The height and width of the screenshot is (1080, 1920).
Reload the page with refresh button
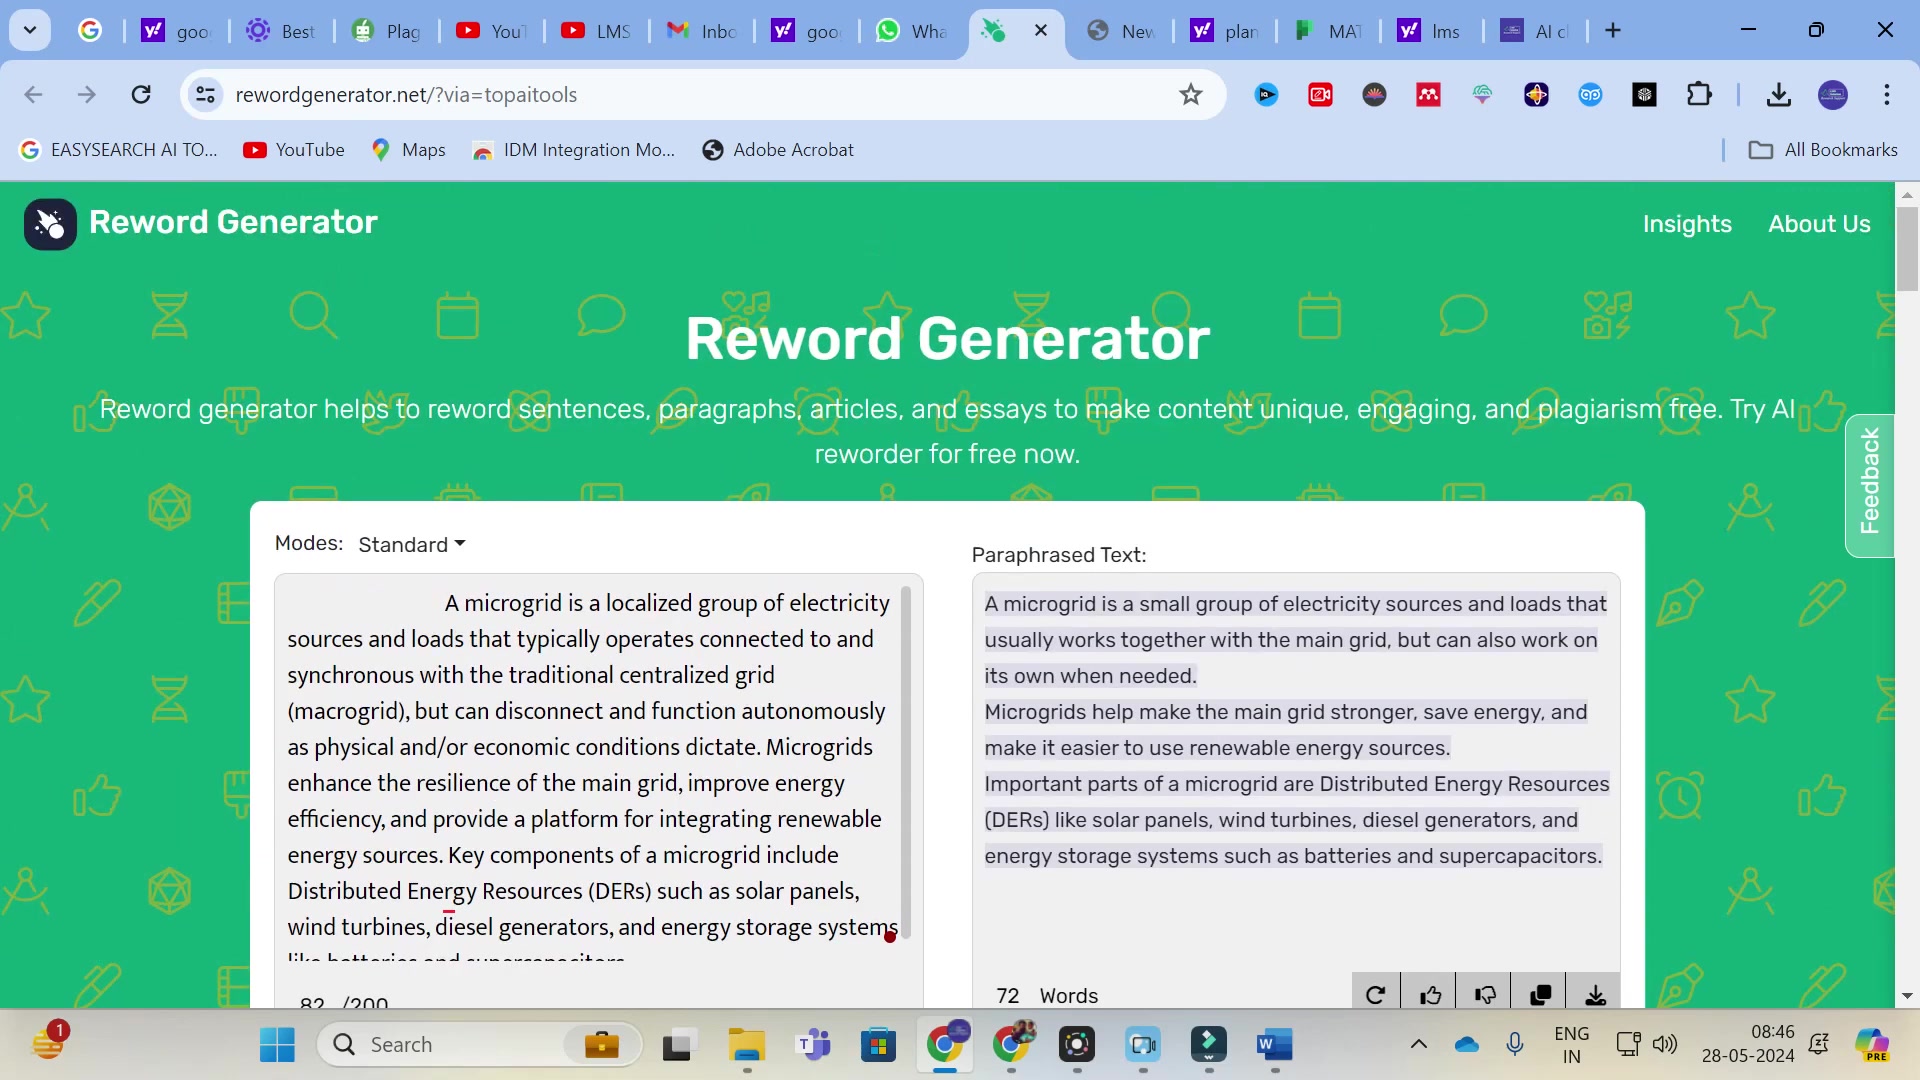(141, 95)
